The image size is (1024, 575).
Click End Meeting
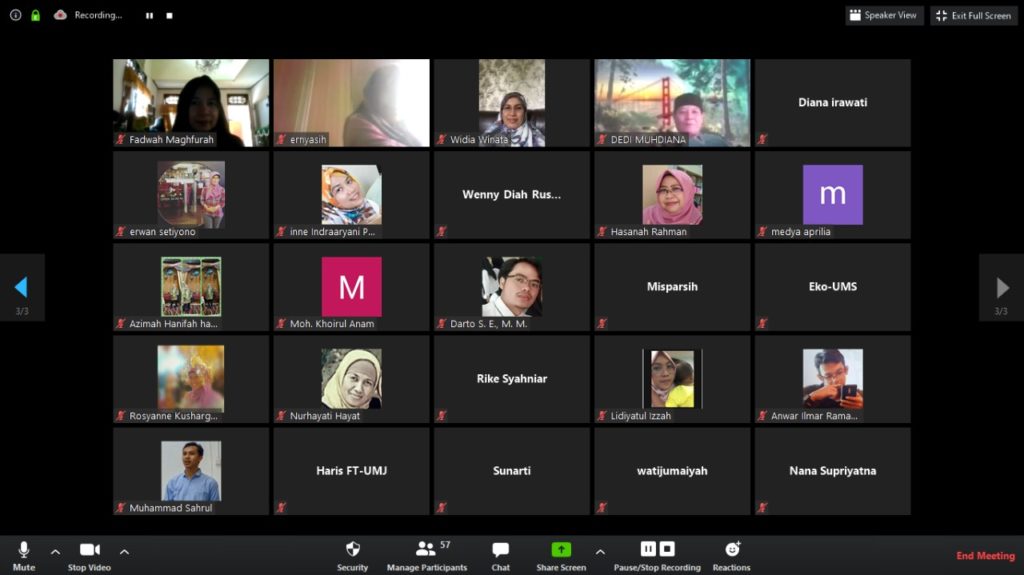point(985,555)
